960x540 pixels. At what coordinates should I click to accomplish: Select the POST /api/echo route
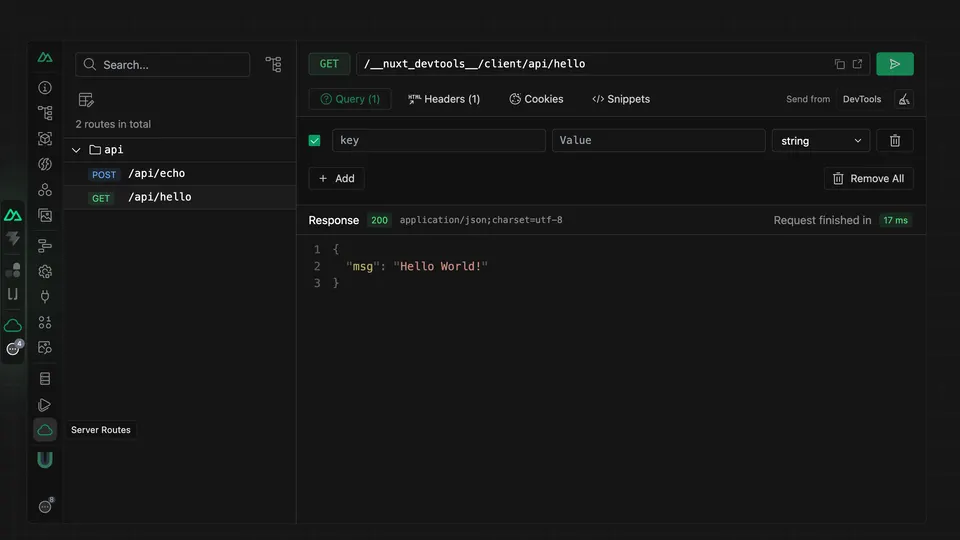point(180,174)
